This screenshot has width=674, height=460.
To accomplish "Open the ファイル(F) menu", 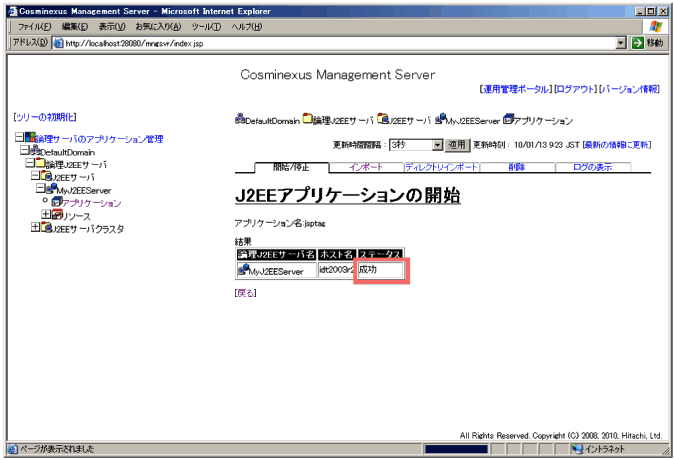I will pos(34,27).
